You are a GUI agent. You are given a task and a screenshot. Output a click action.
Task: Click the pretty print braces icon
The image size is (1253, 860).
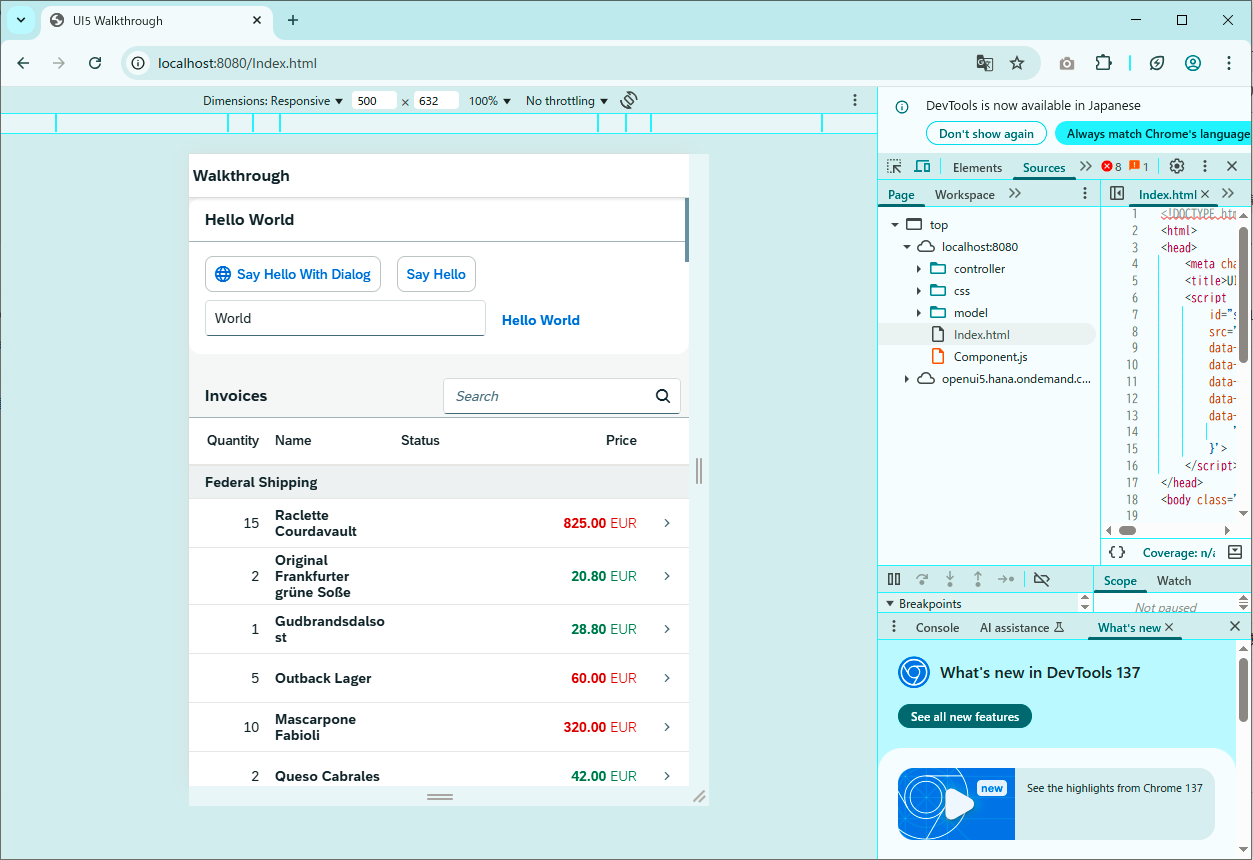pyautogui.click(x=1117, y=552)
